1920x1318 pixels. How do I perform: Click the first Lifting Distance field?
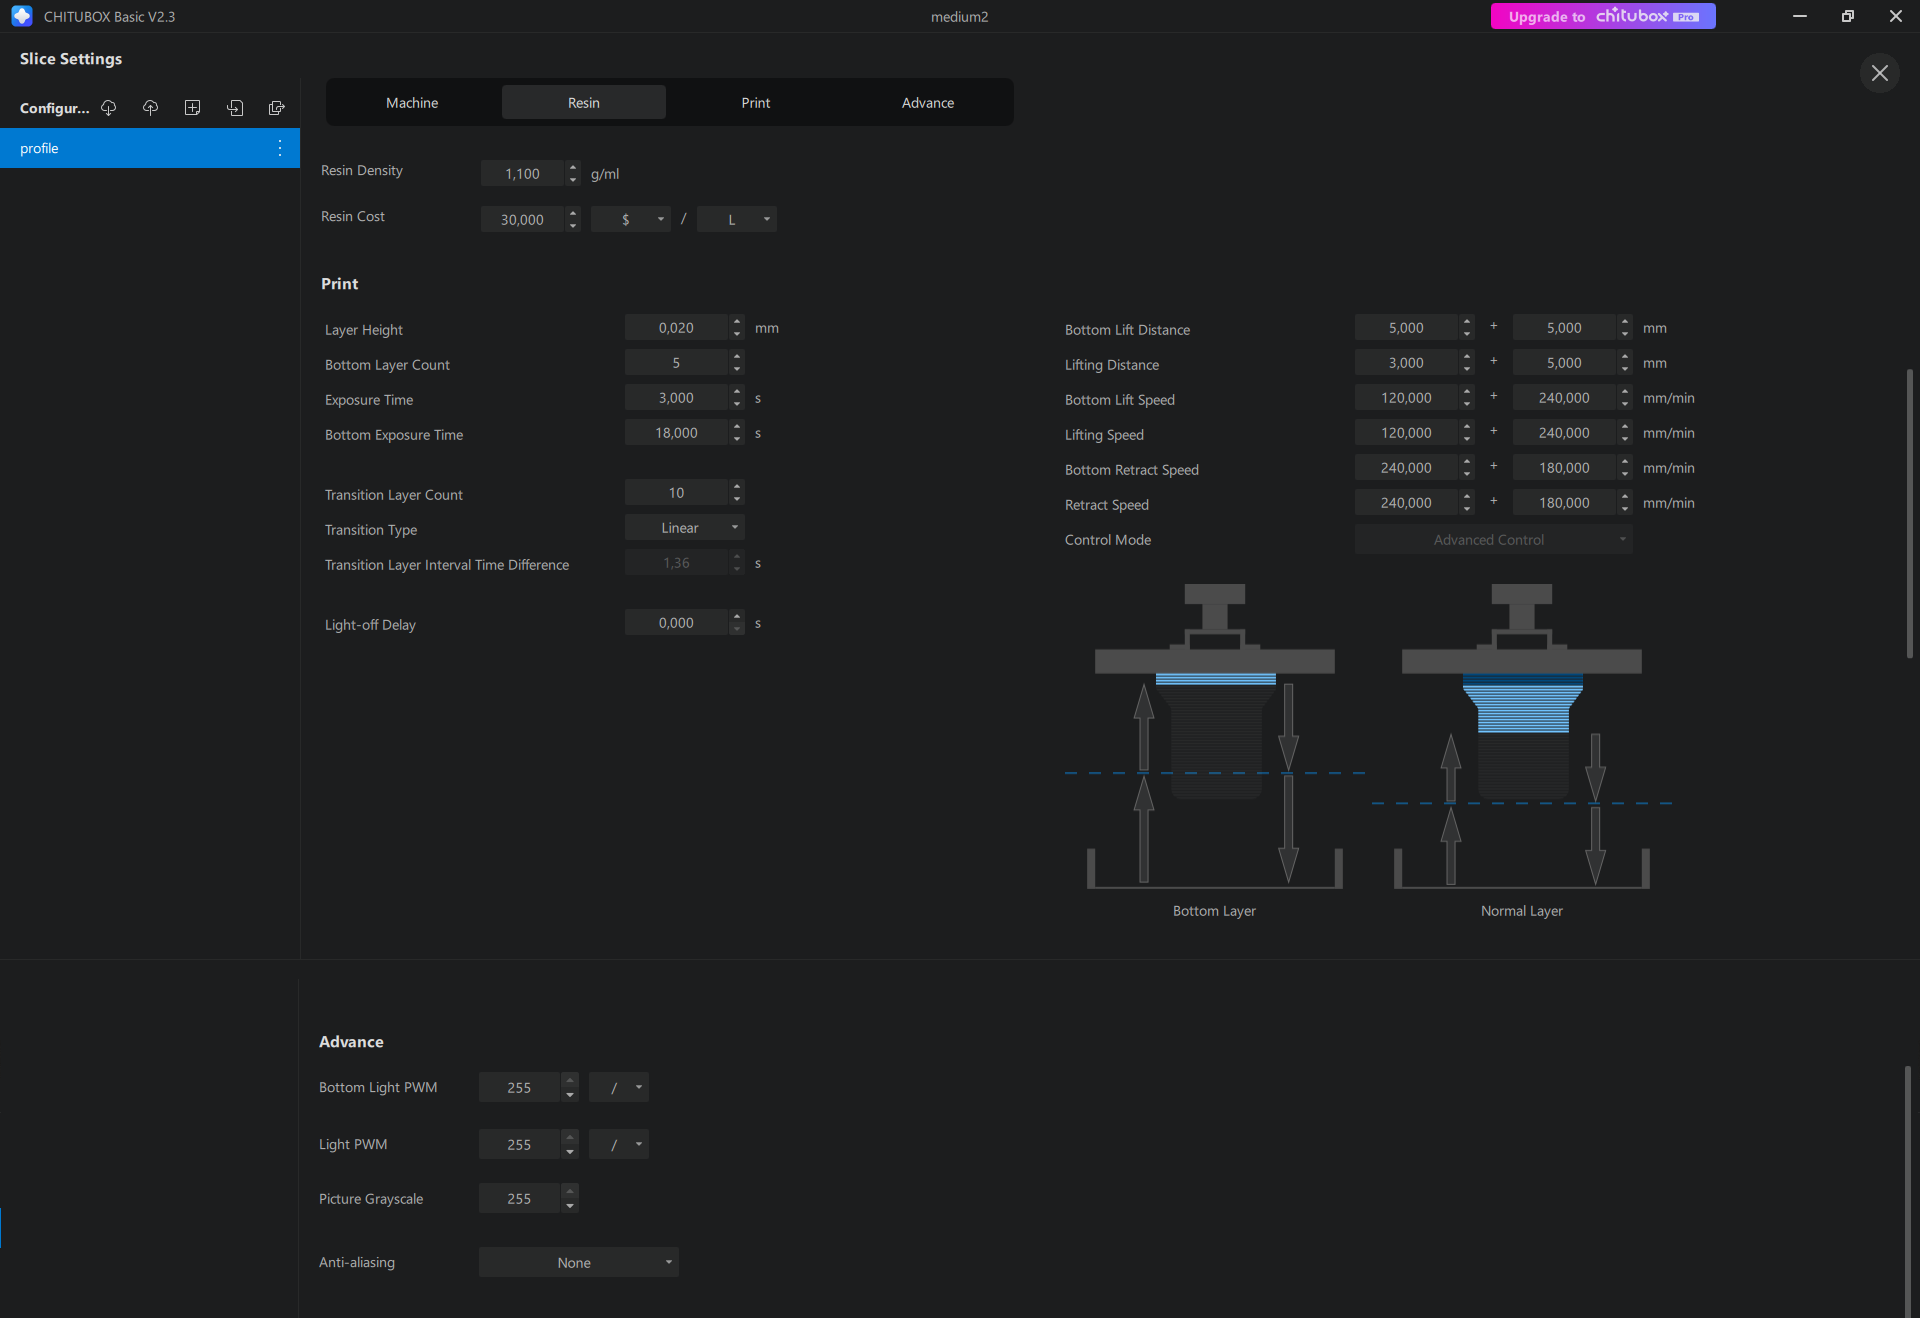(x=1407, y=362)
